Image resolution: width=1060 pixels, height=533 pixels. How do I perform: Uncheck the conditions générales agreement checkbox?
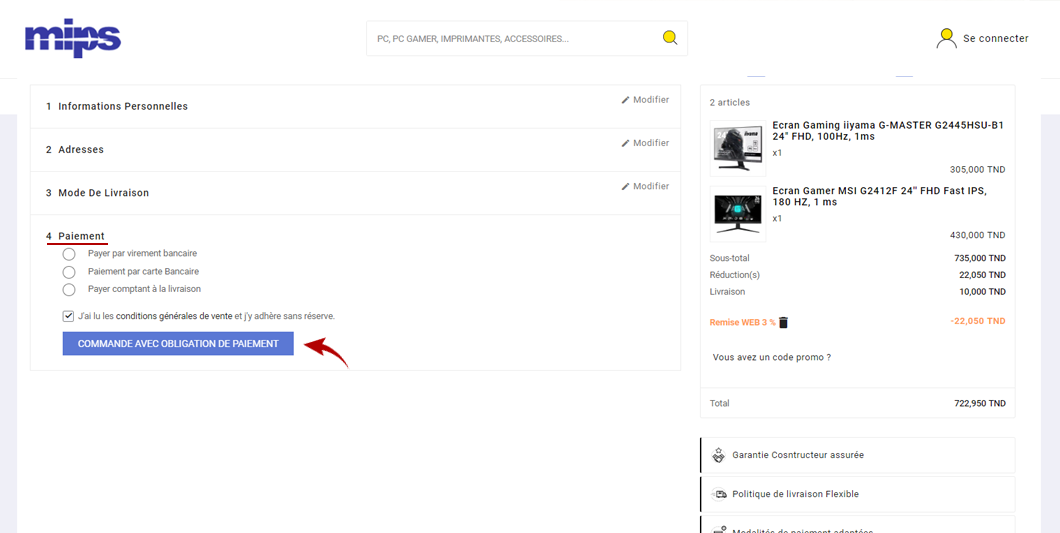click(x=68, y=316)
